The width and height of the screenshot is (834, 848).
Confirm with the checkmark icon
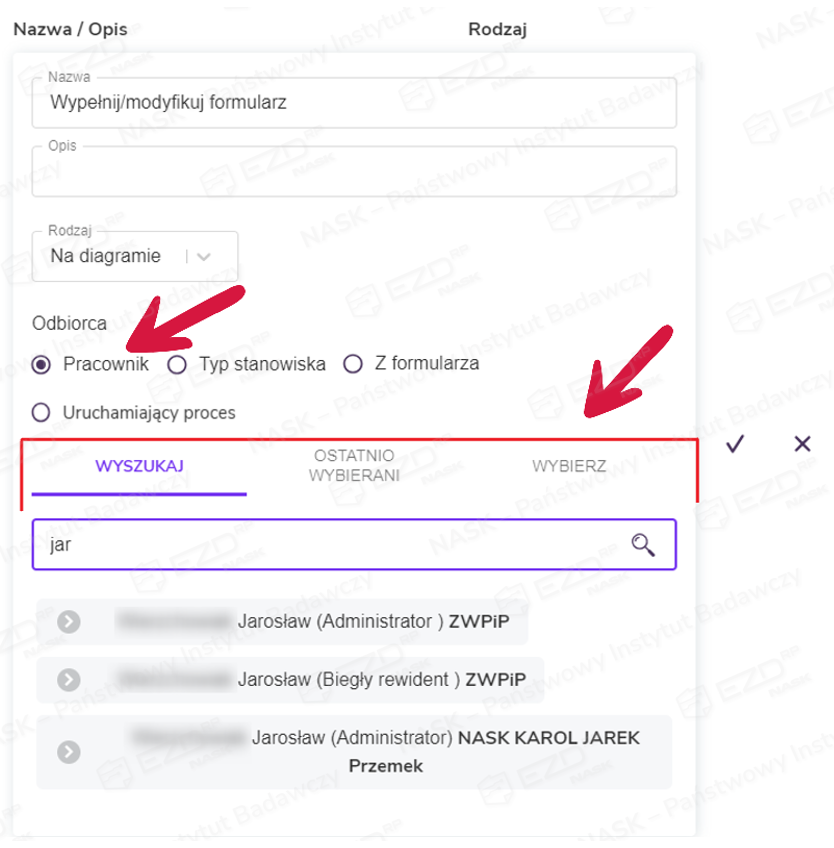tap(735, 444)
